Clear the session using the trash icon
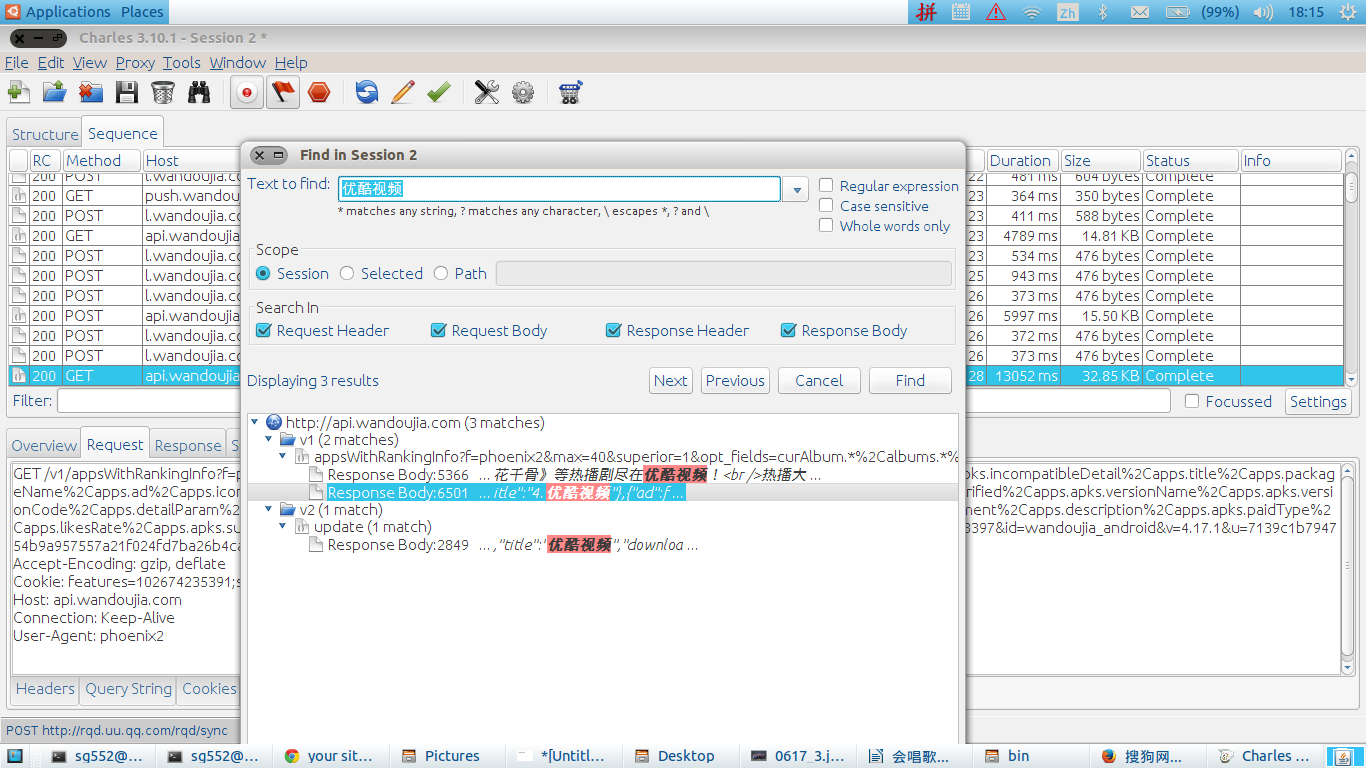 (x=162, y=92)
